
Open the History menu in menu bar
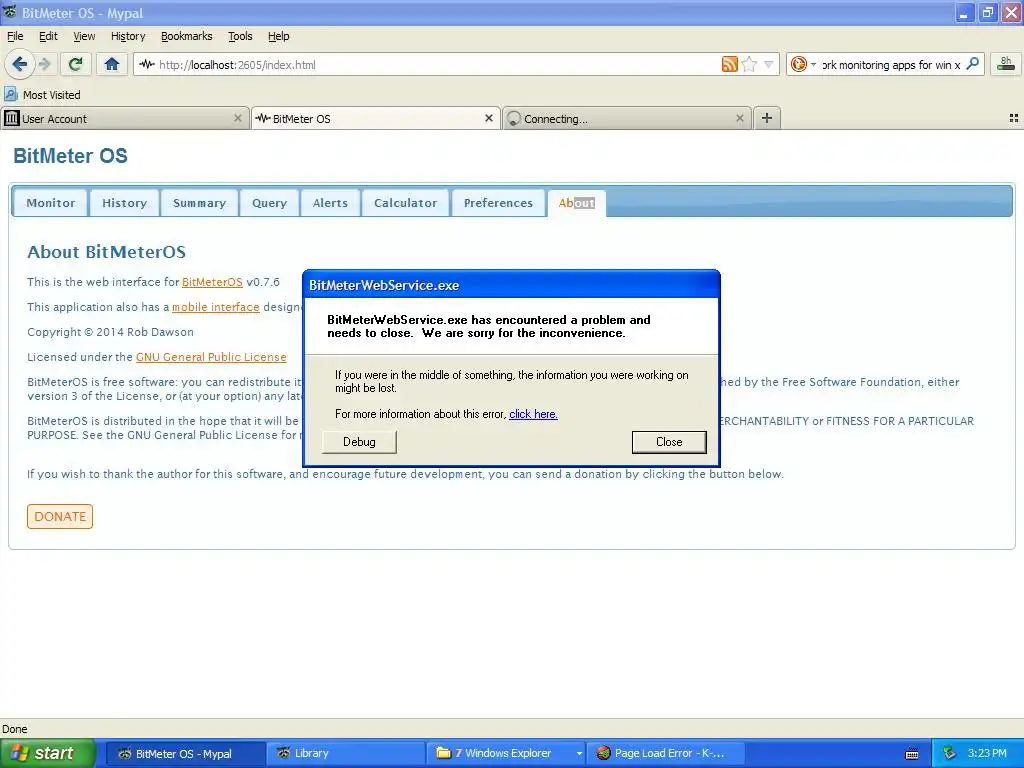(128, 36)
